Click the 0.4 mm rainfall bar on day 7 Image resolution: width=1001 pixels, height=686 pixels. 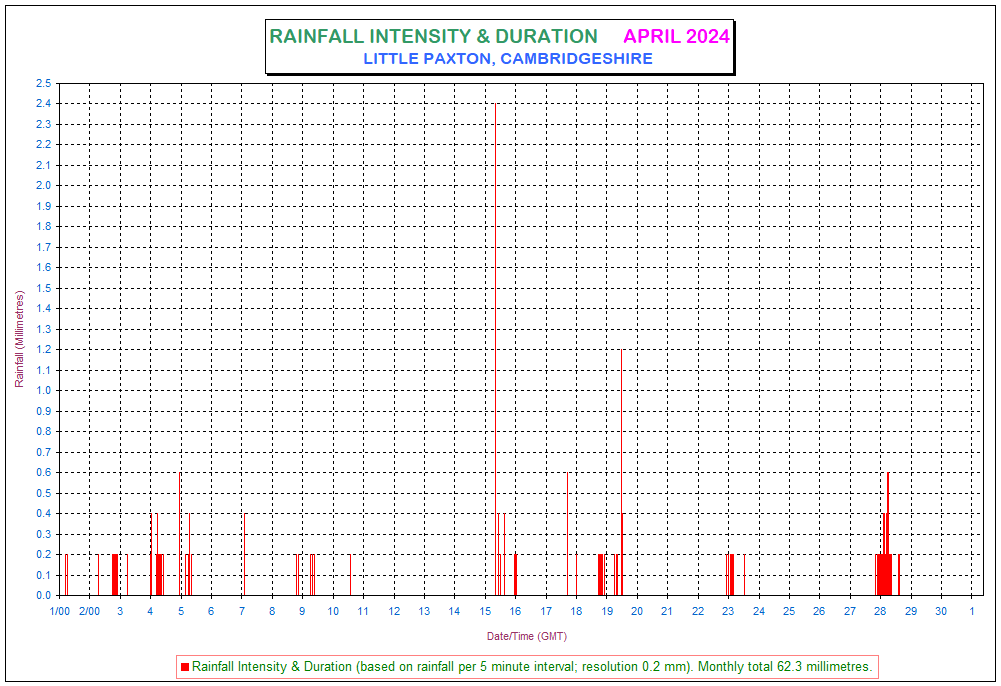click(x=244, y=555)
